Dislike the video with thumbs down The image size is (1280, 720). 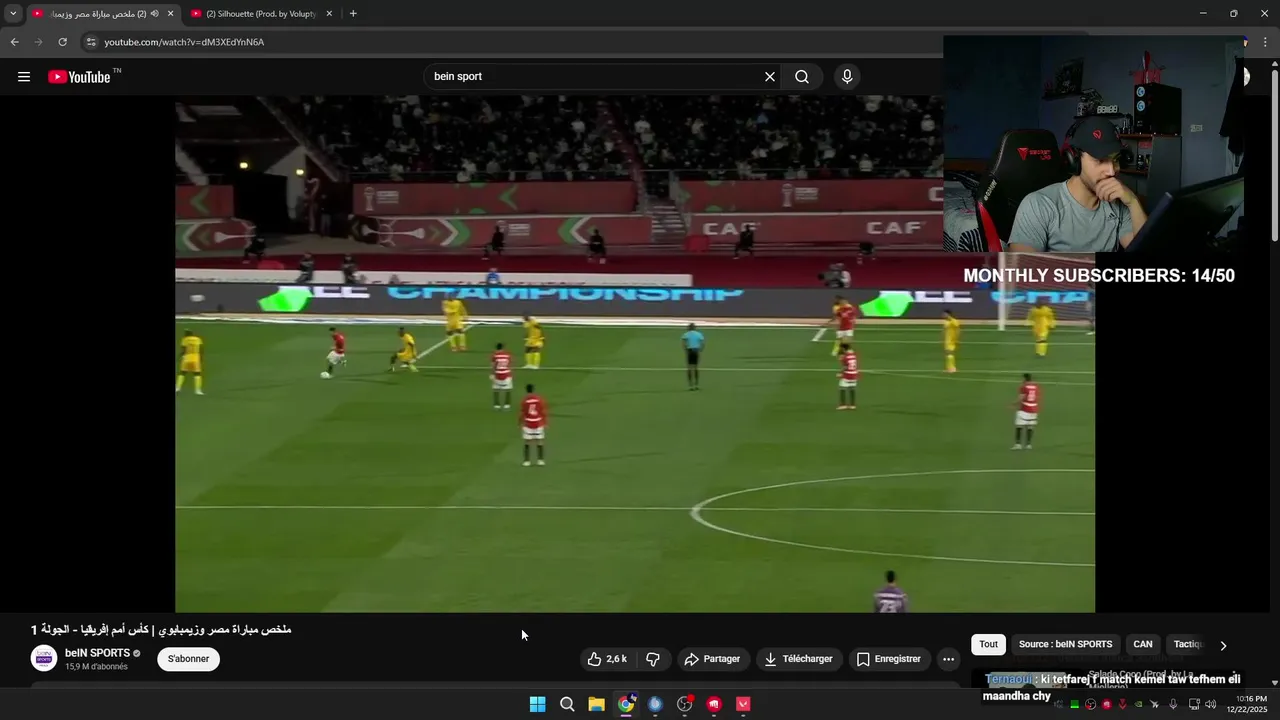tap(653, 659)
